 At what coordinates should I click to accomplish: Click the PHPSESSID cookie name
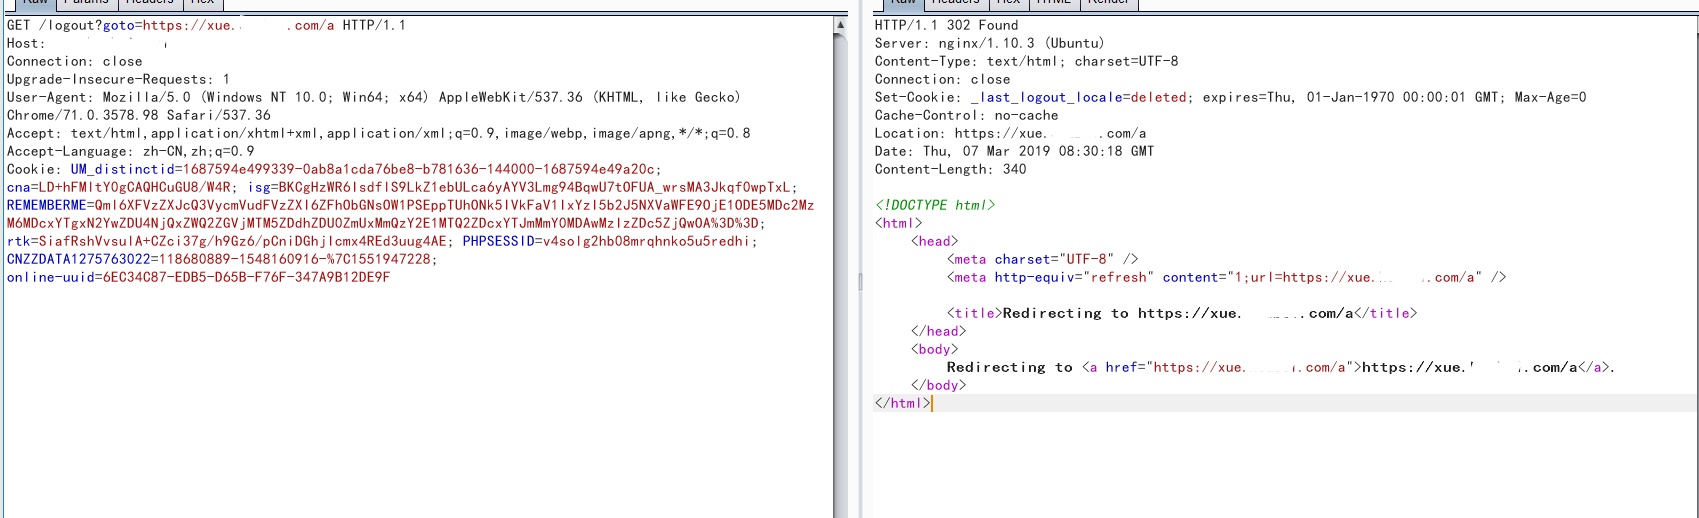(x=498, y=242)
